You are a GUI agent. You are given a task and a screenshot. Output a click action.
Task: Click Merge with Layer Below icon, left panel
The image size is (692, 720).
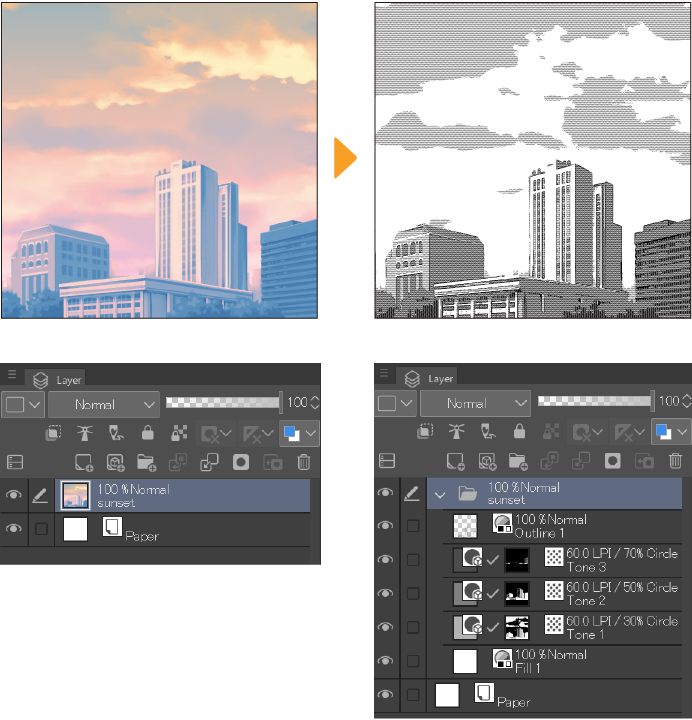pyautogui.click(x=209, y=462)
